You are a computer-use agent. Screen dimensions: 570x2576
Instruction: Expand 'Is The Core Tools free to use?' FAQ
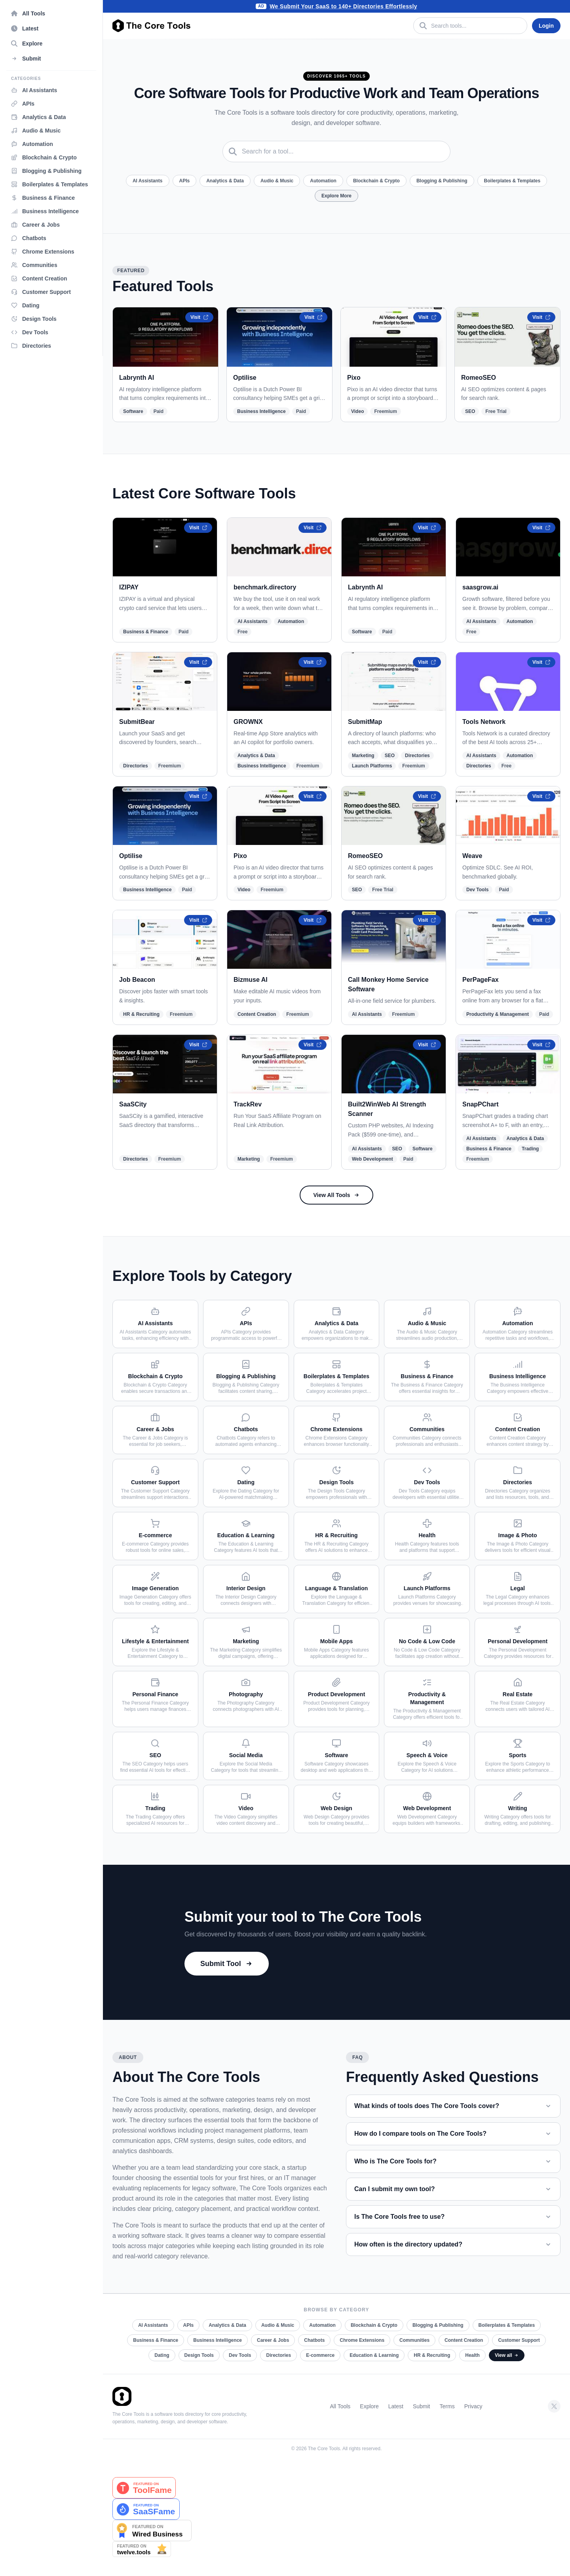pos(453,2217)
